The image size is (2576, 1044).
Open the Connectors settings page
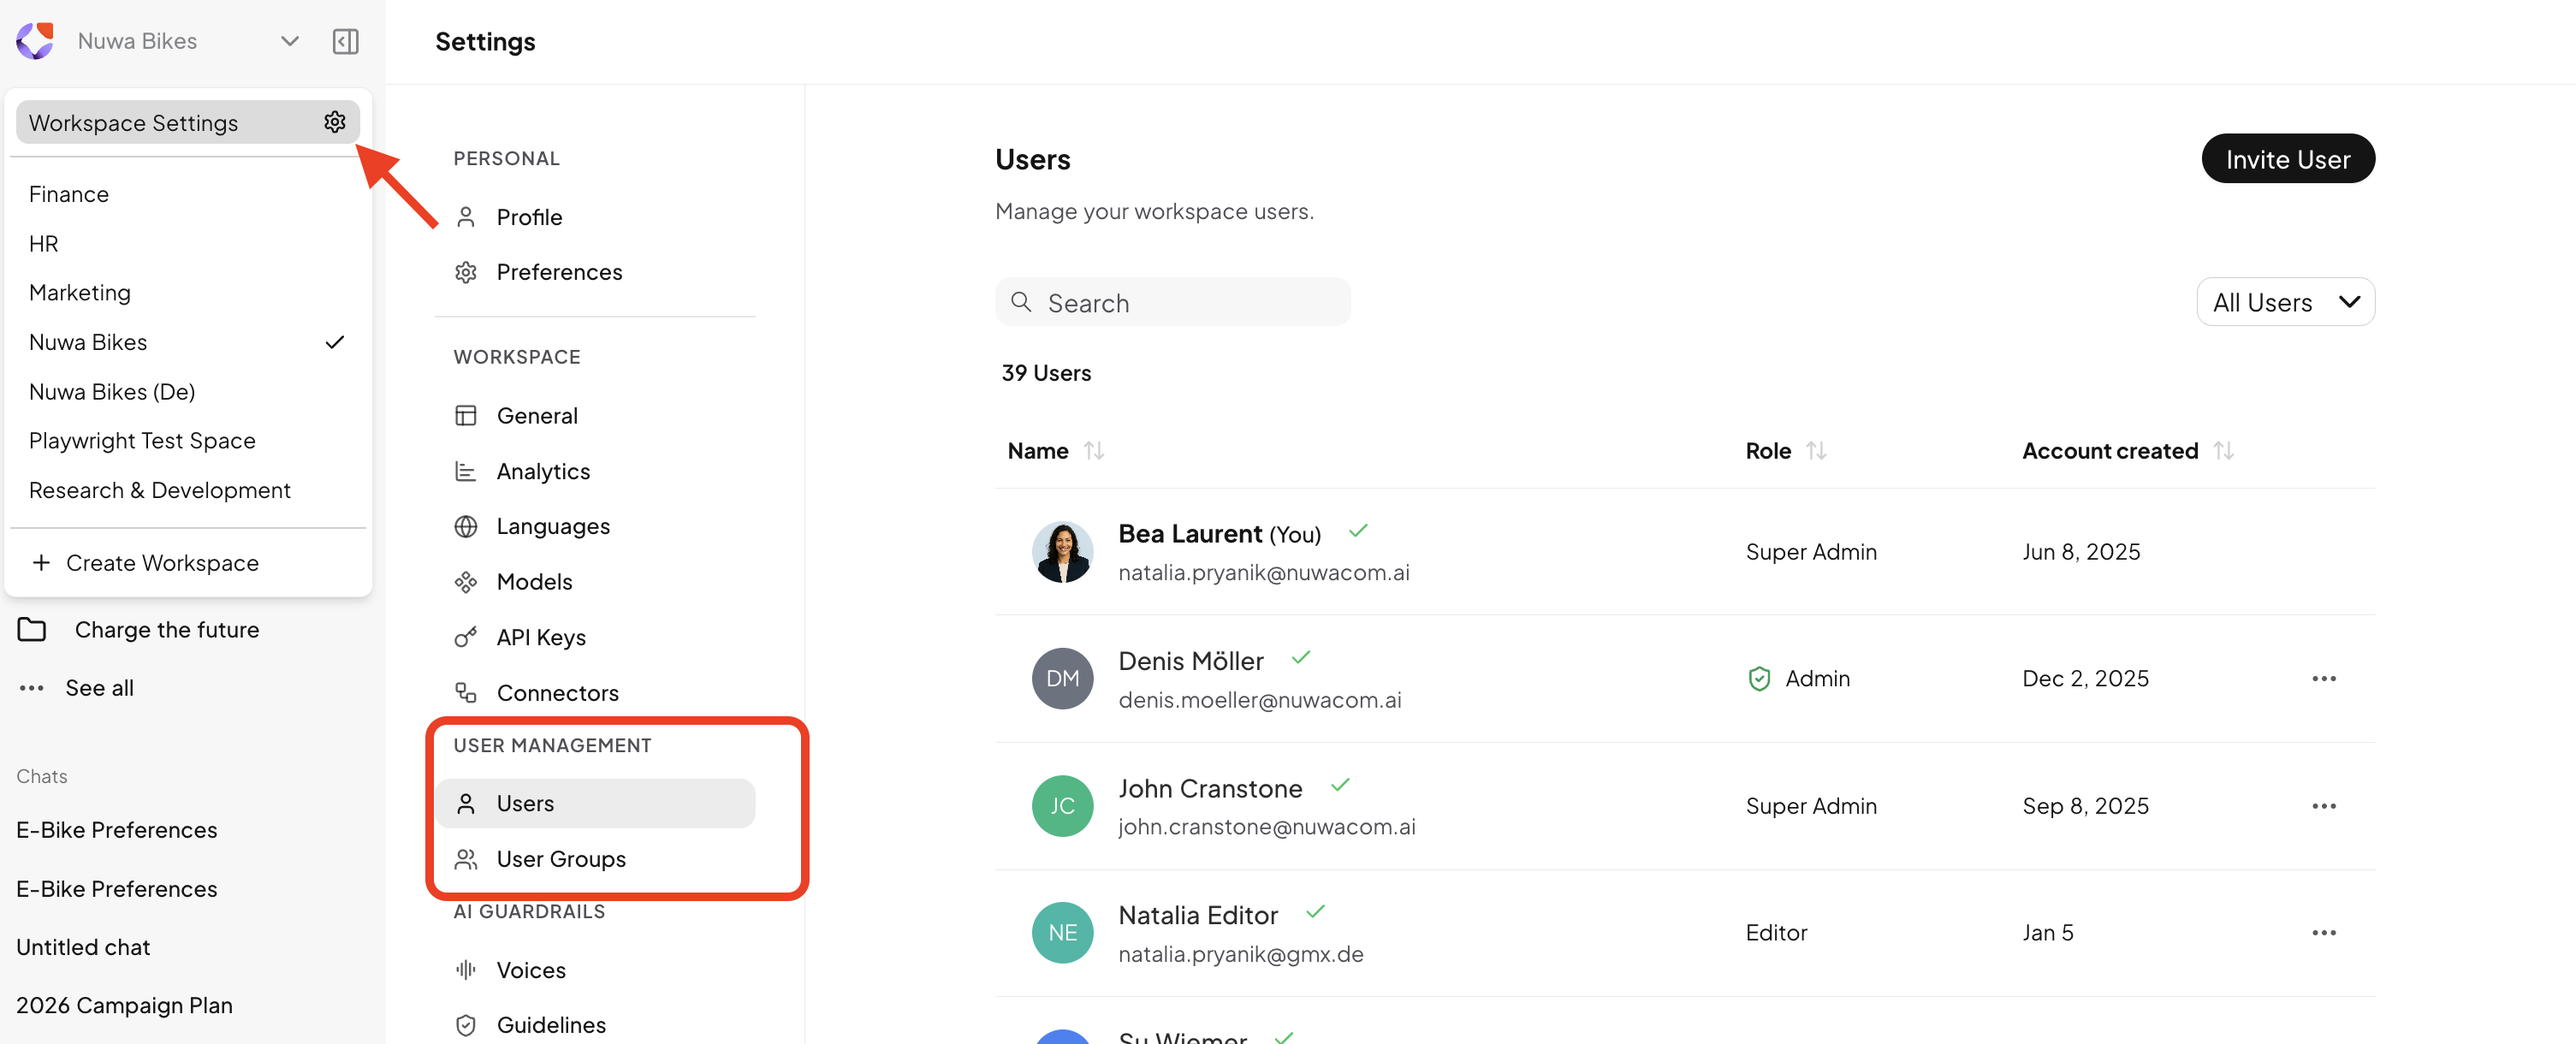(557, 692)
